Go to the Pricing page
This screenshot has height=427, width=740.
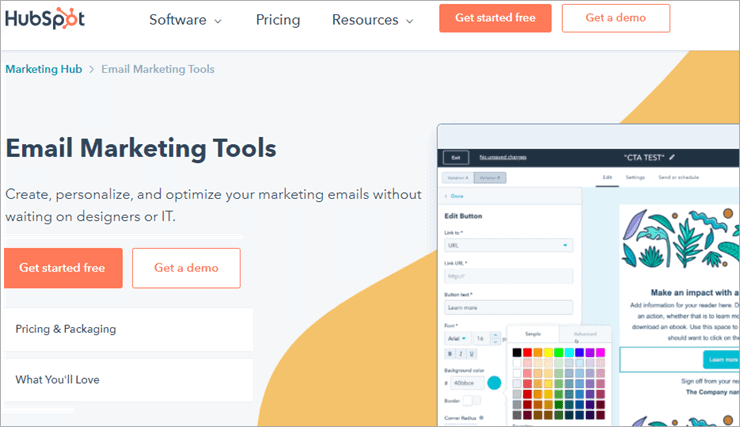point(278,20)
